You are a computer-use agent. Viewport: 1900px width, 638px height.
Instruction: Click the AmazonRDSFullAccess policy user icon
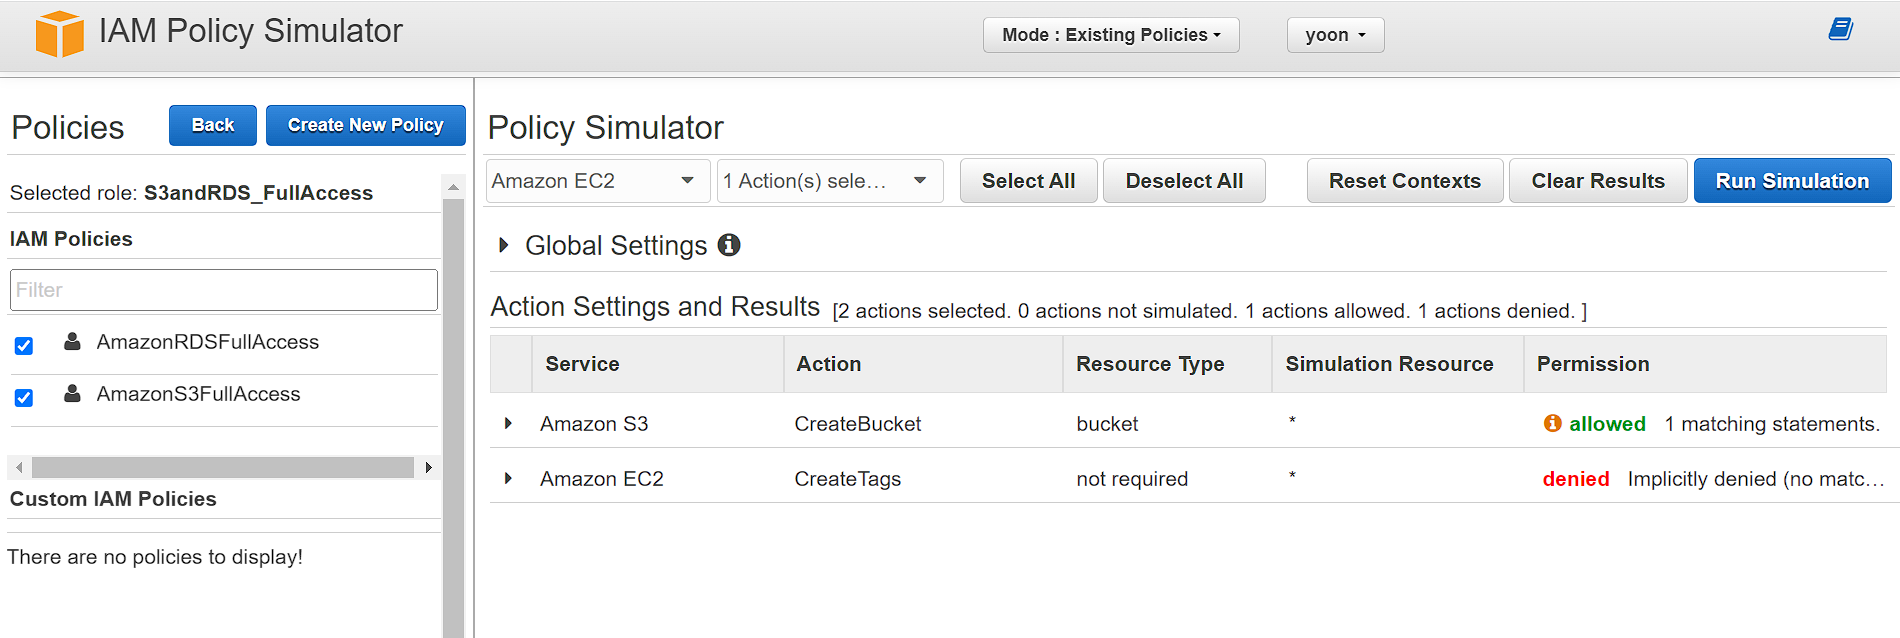click(72, 342)
